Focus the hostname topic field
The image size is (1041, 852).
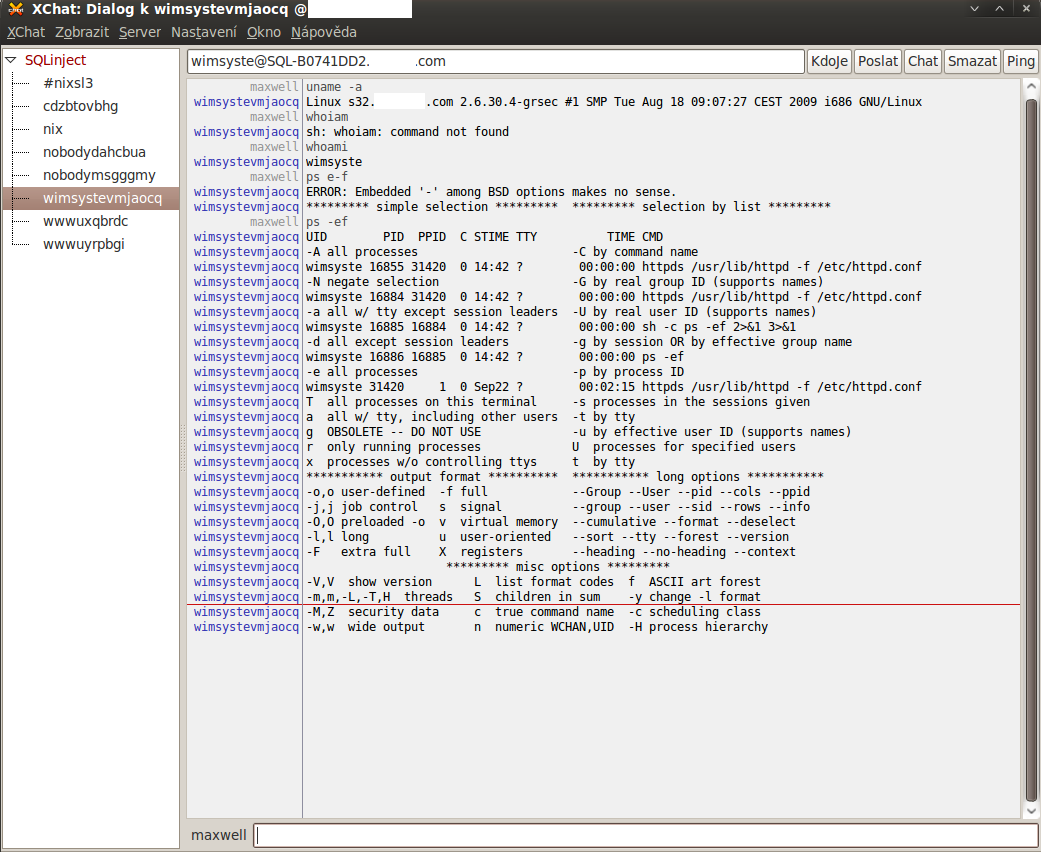tap(496, 61)
